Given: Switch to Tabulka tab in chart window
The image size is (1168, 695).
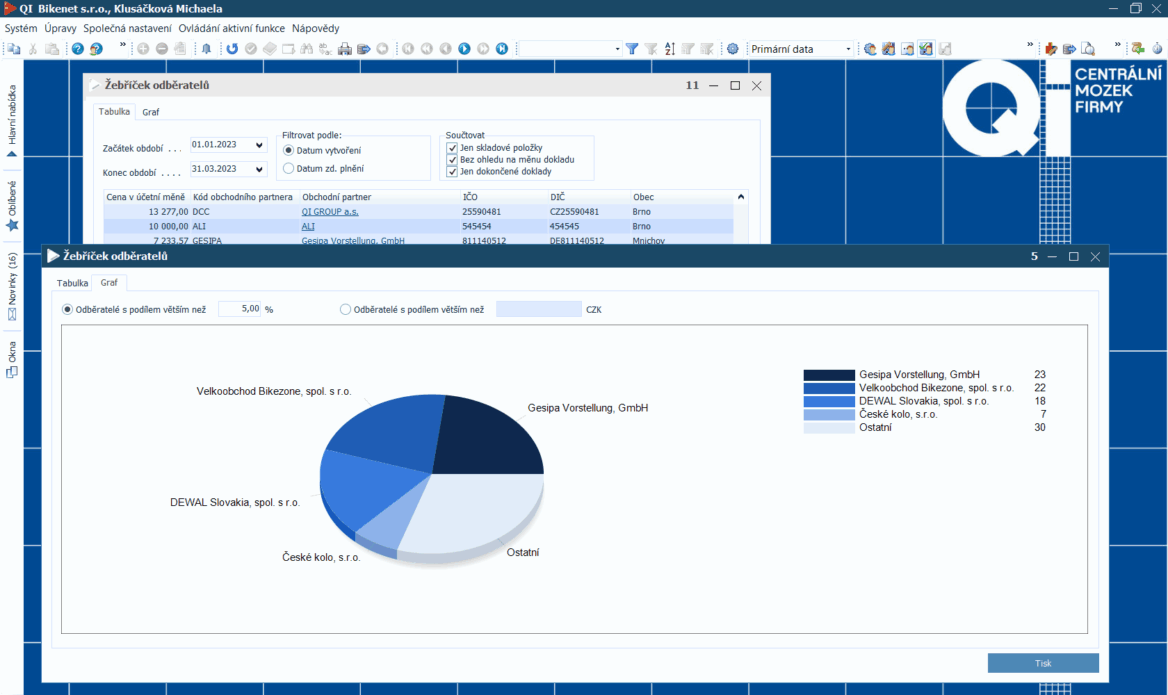Looking at the screenshot, I should (72, 283).
